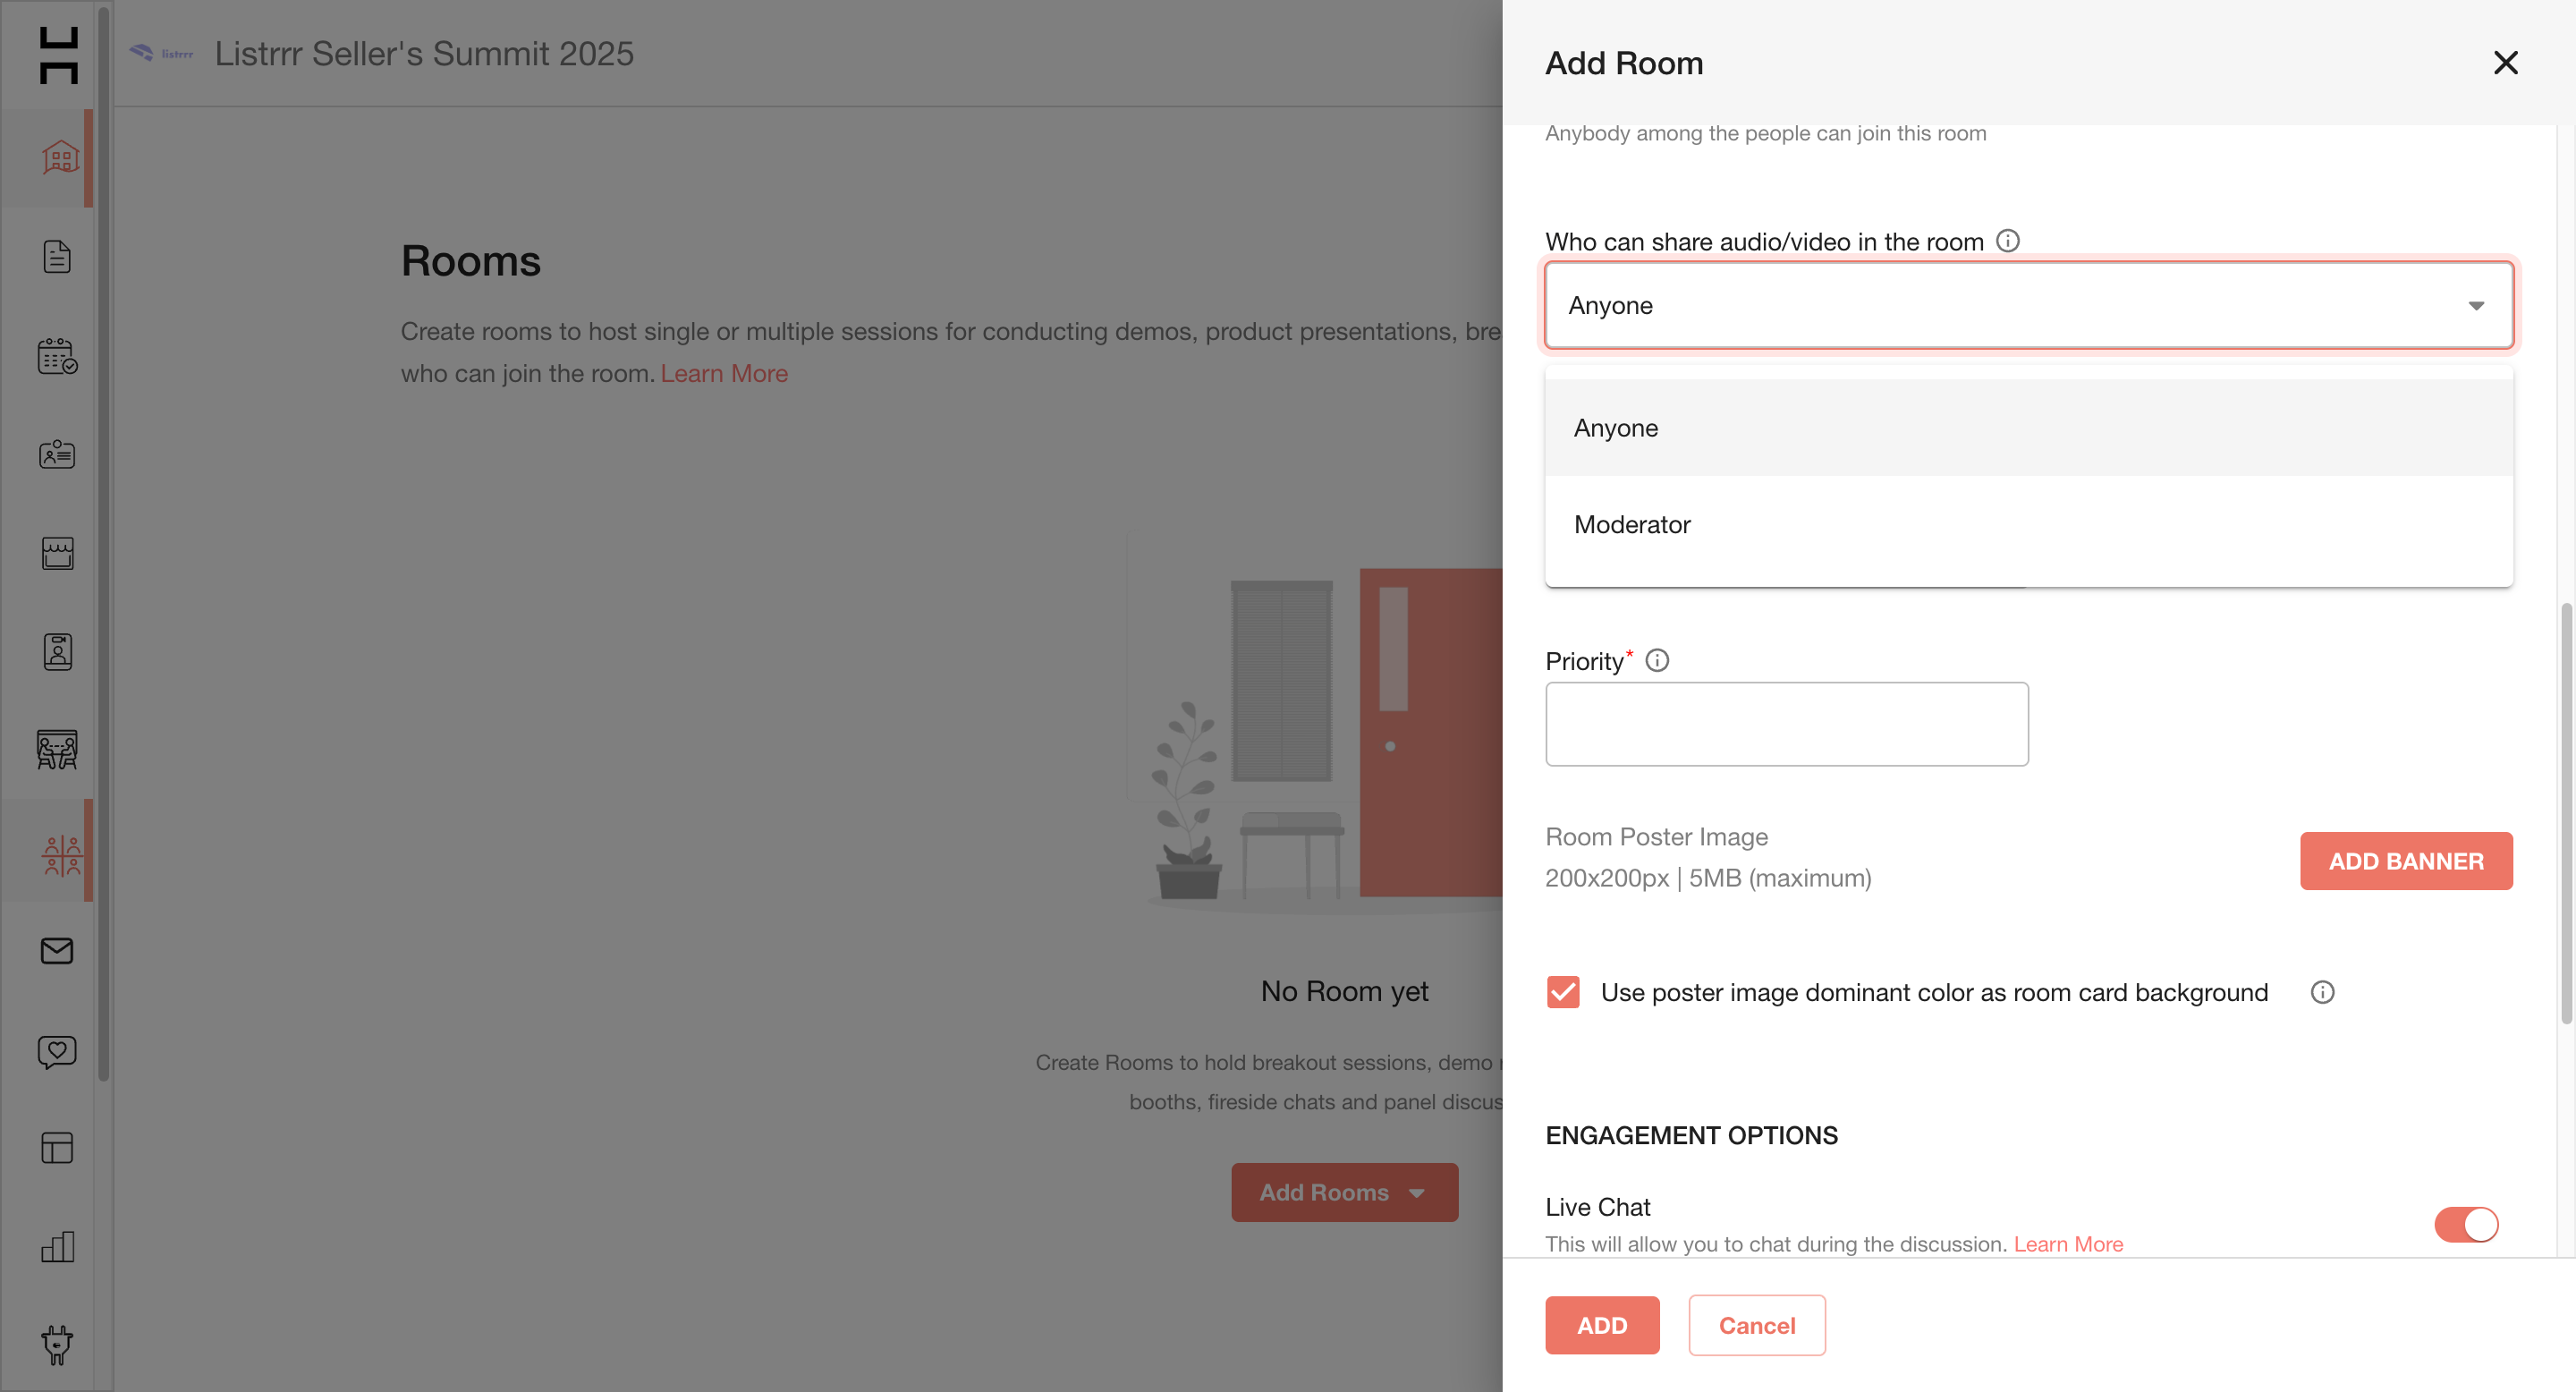Uncheck poster image dominant color checkbox
Viewport: 2576px width, 1392px height.
click(x=1563, y=992)
